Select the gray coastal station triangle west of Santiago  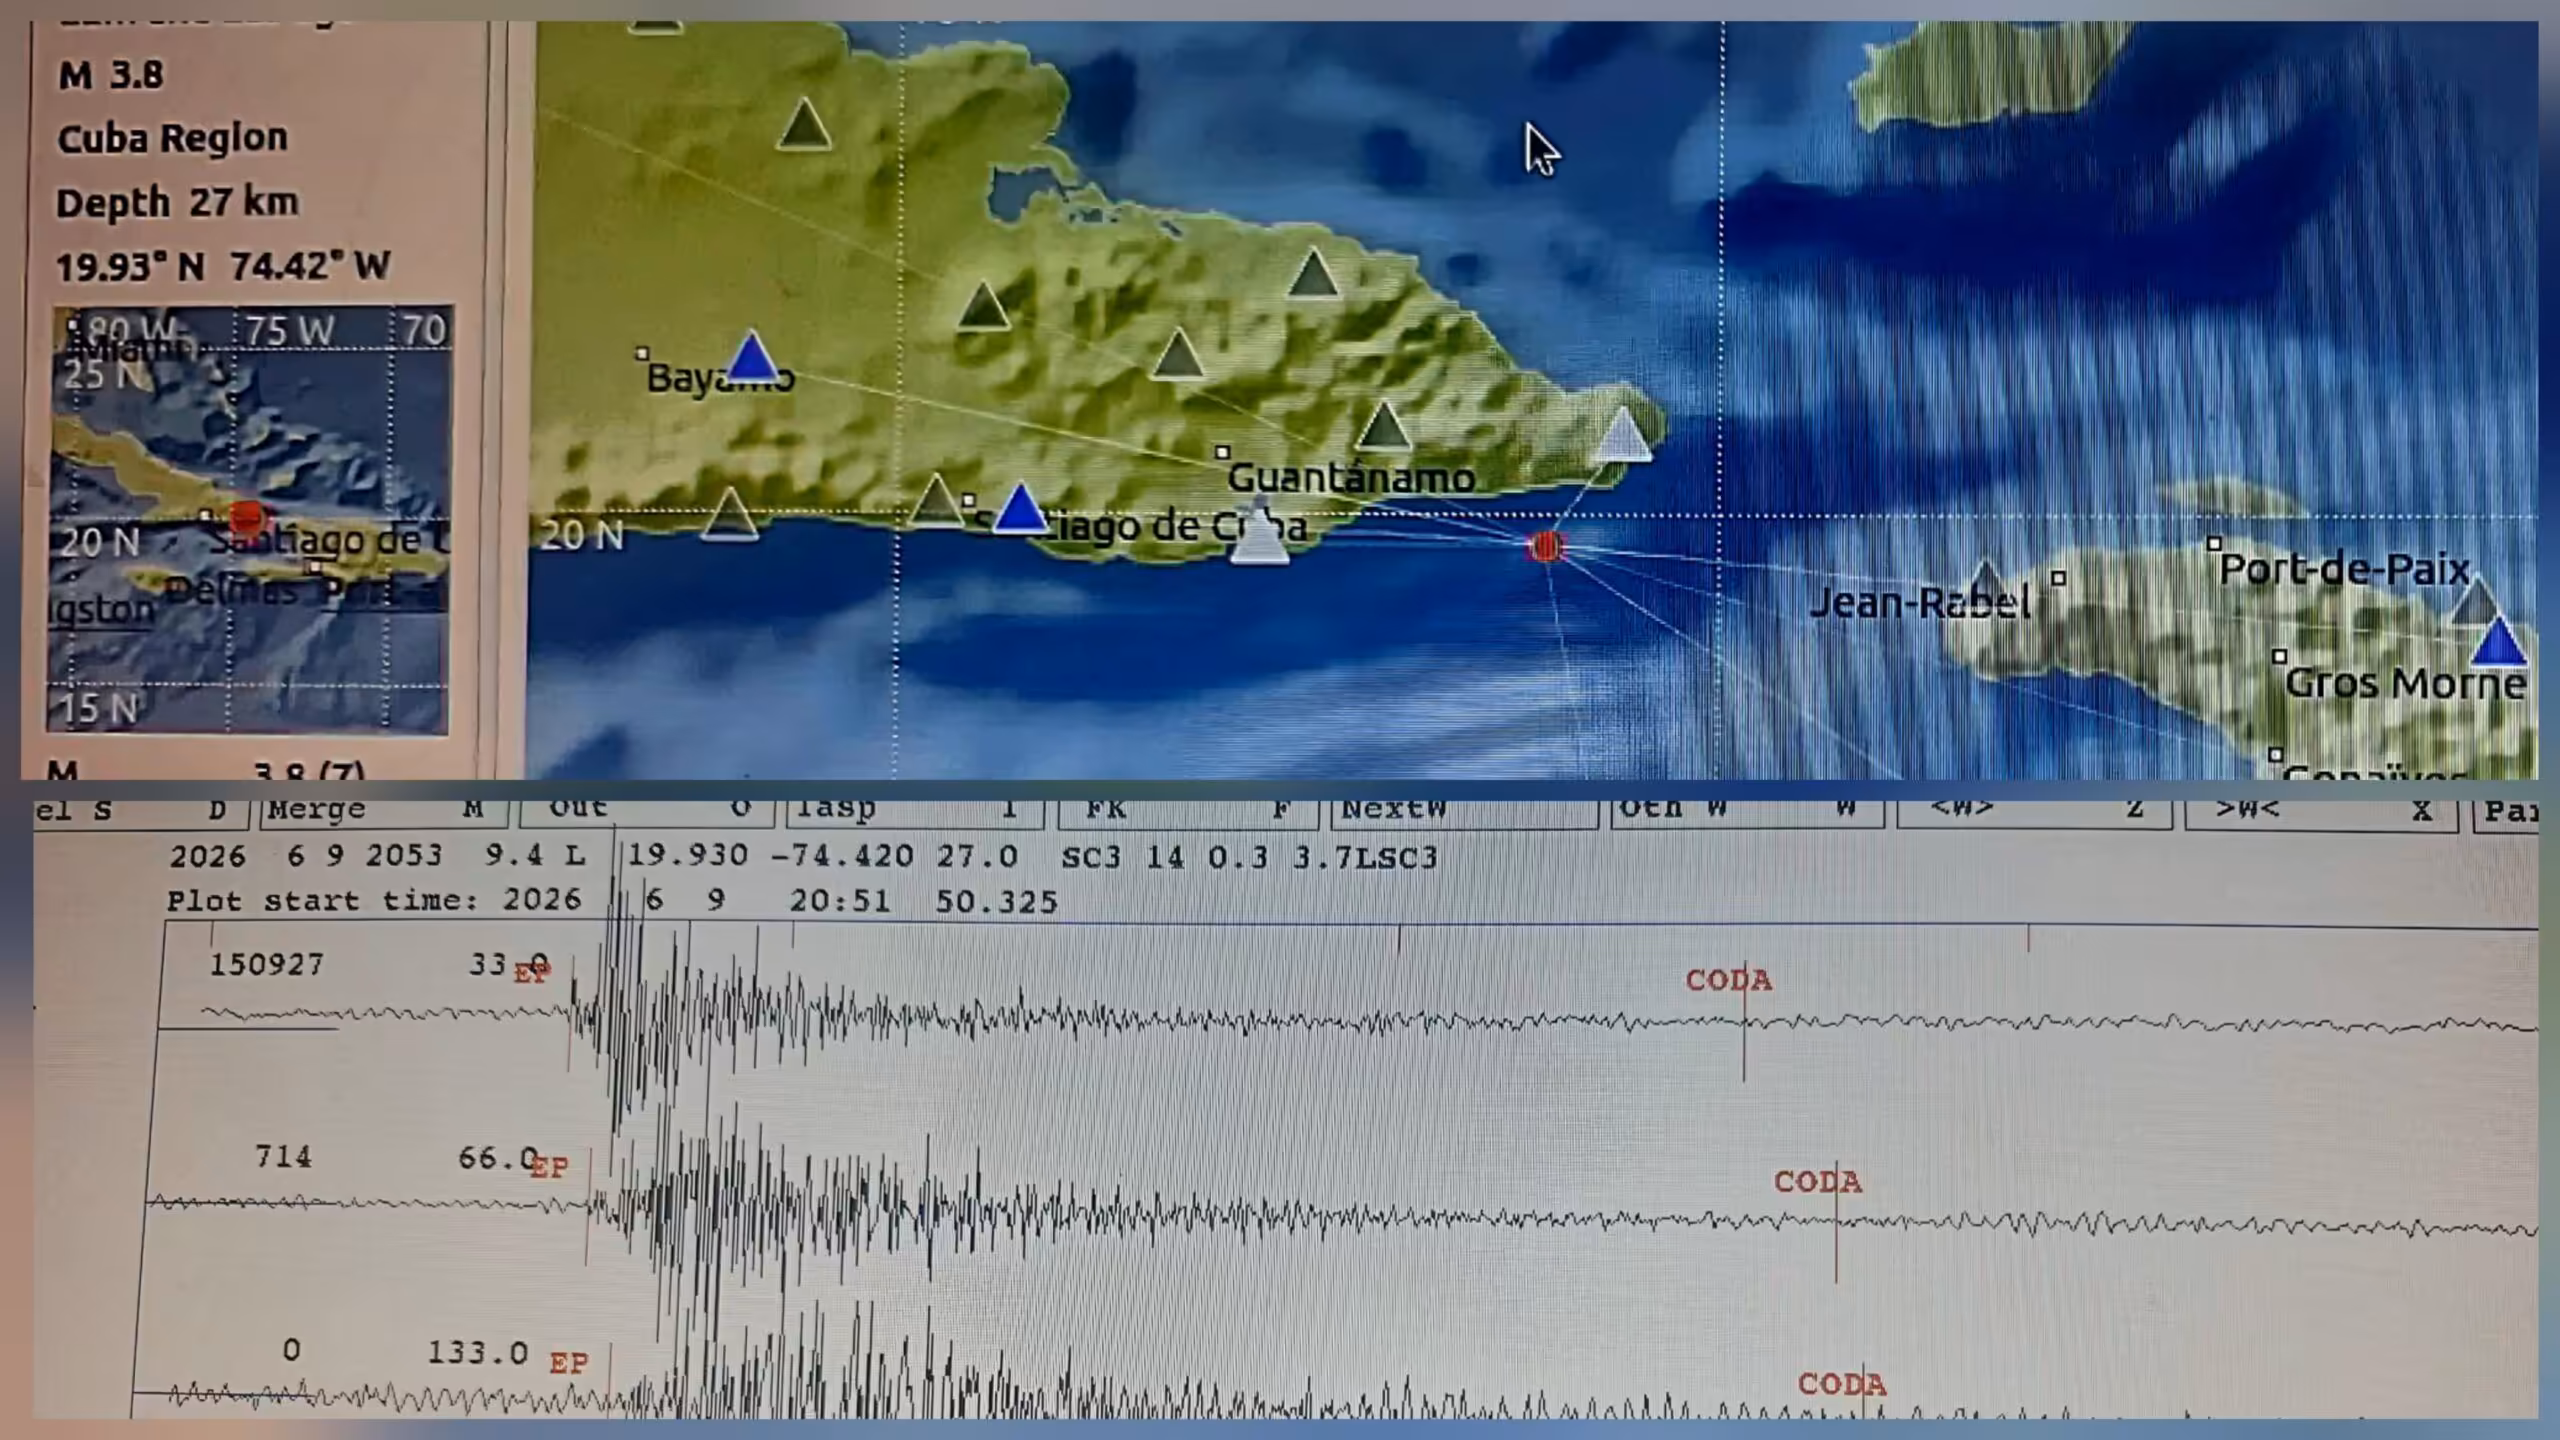coord(729,514)
